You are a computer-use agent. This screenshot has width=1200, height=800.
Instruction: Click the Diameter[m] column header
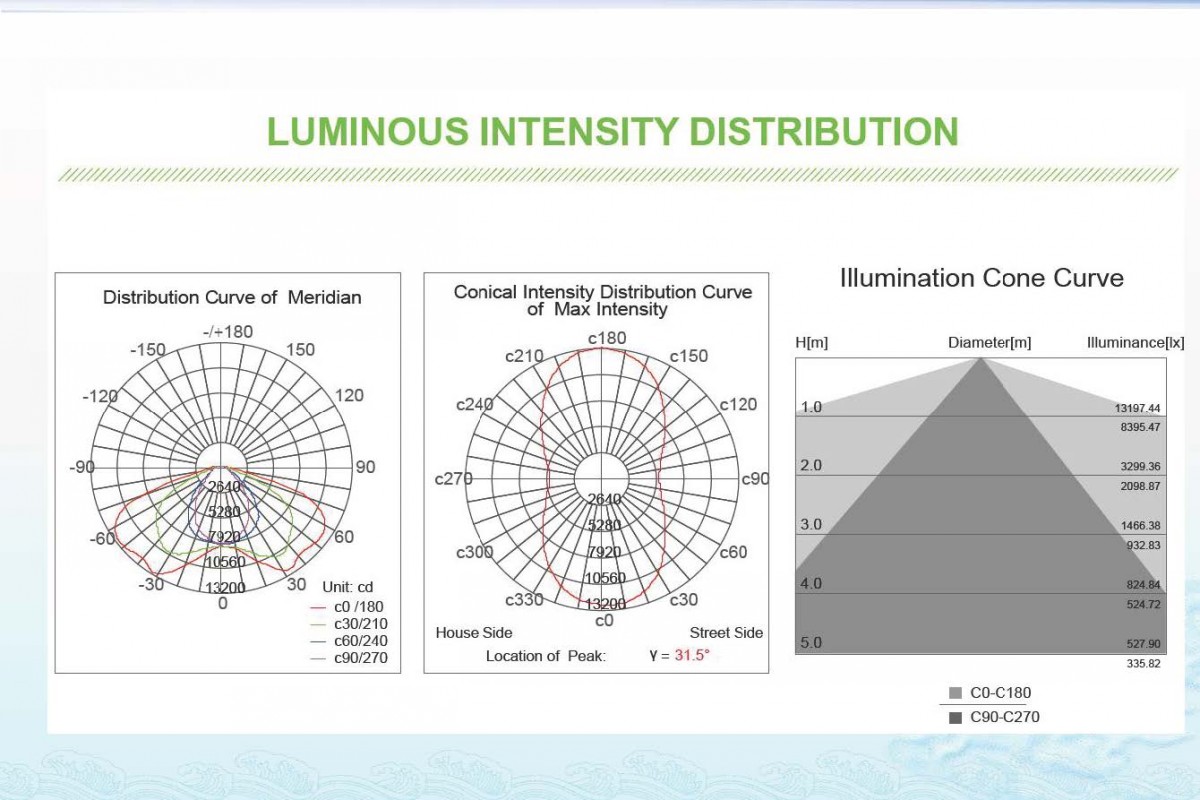[990, 343]
